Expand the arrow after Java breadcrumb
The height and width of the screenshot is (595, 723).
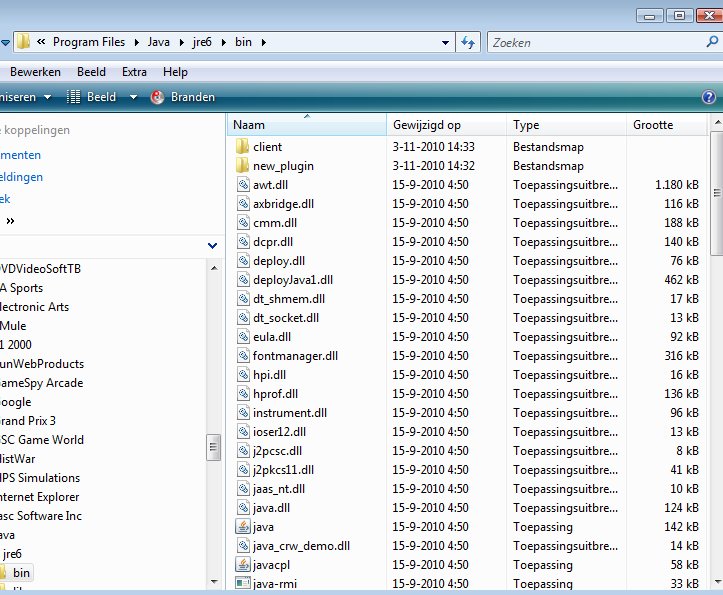(x=181, y=42)
